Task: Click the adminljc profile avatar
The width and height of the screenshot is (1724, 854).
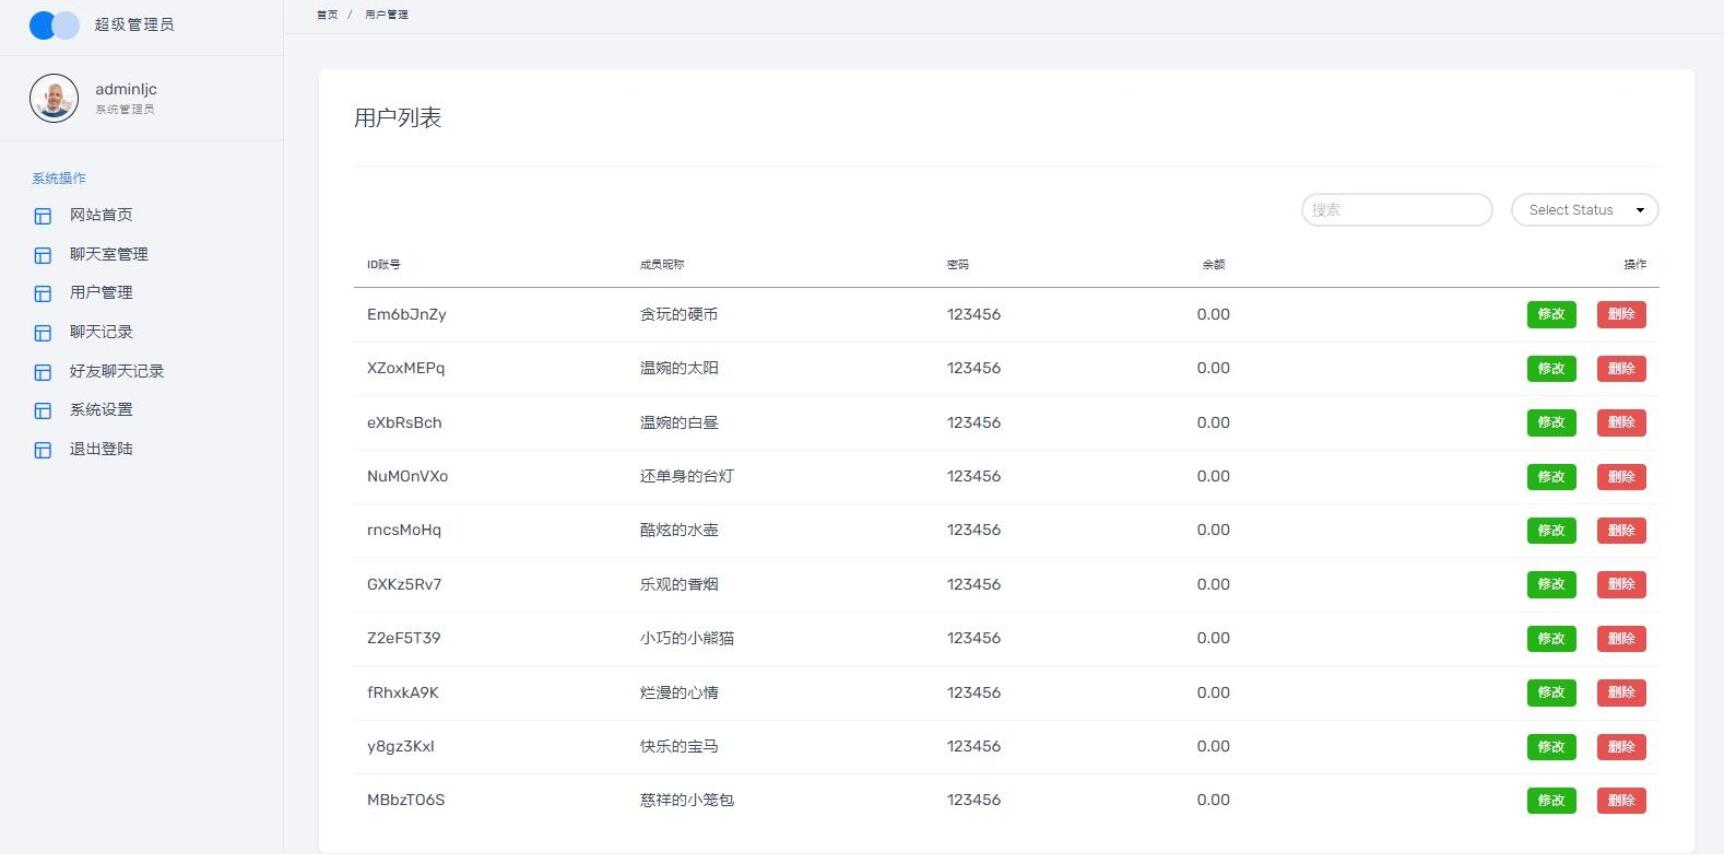Action: [x=54, y=98]
